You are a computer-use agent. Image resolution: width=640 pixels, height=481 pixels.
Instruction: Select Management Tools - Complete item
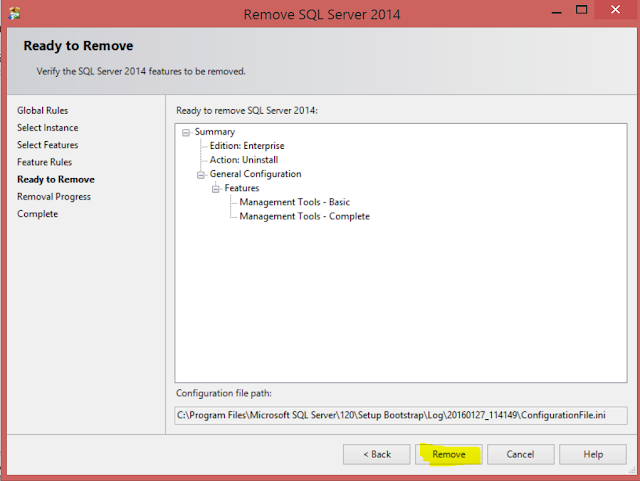coord(304,216)
